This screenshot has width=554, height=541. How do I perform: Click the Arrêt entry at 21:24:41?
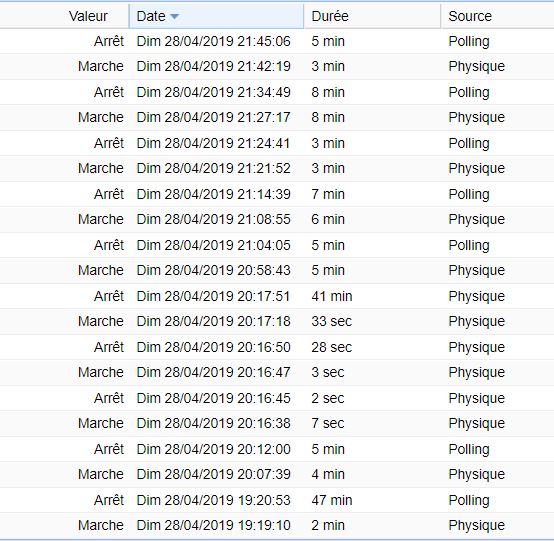pyautogui.click(x=277, y=143)
